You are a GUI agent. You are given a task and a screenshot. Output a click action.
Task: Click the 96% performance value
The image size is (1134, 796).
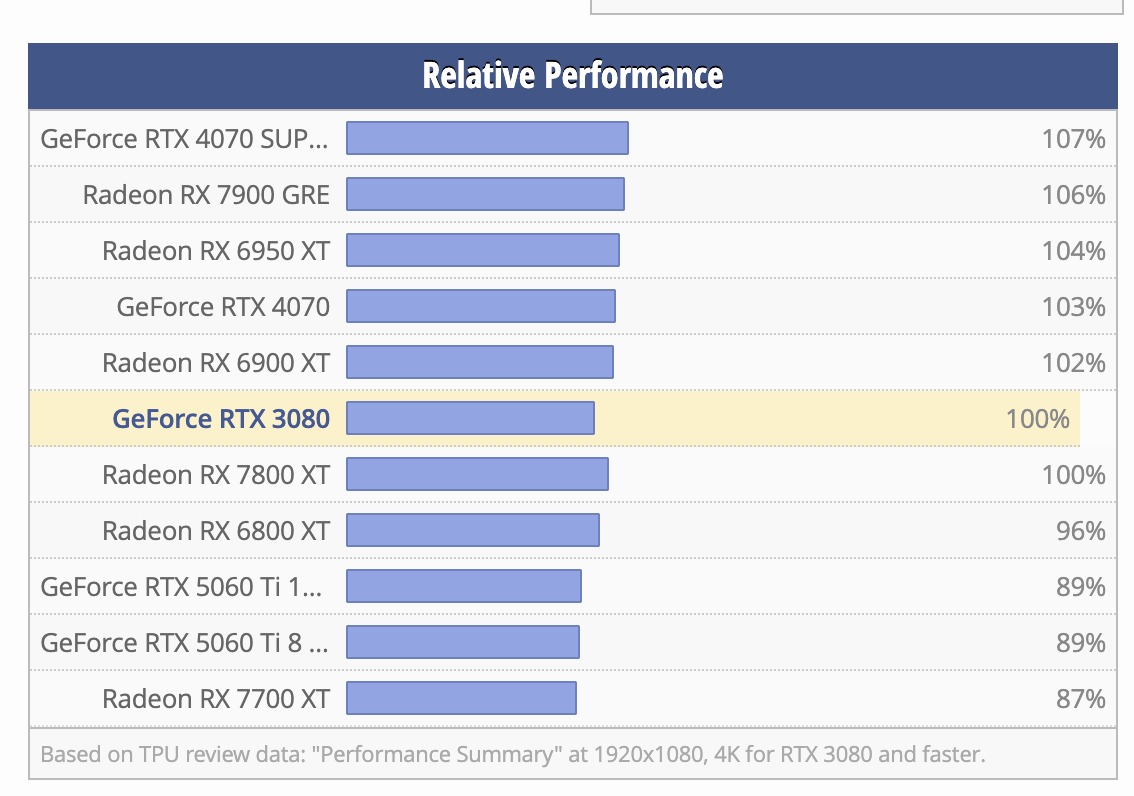(x=1080, y=531)
